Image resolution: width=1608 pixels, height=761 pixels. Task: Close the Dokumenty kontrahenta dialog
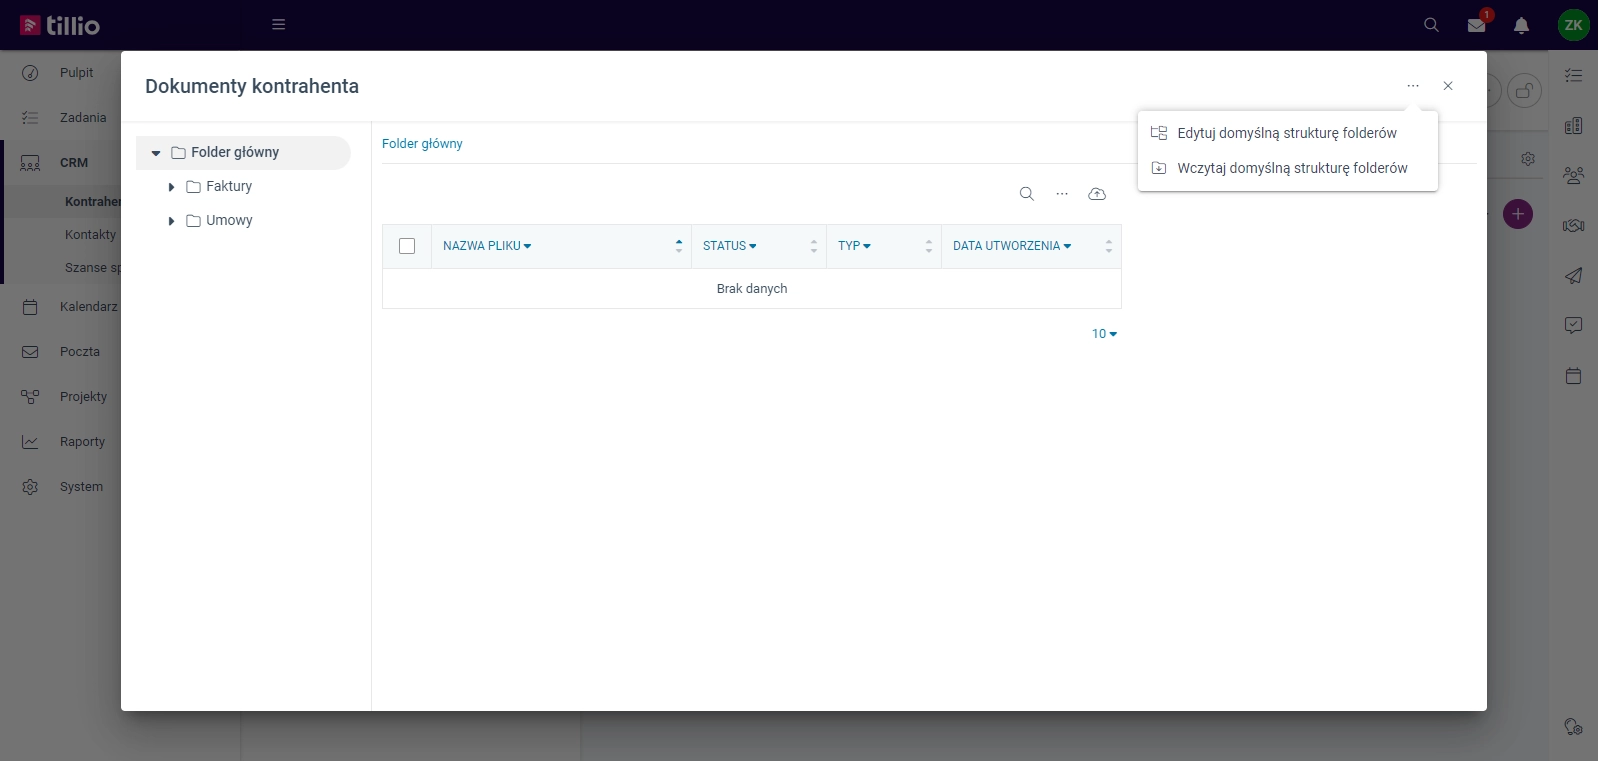(x=1448, y=86)
